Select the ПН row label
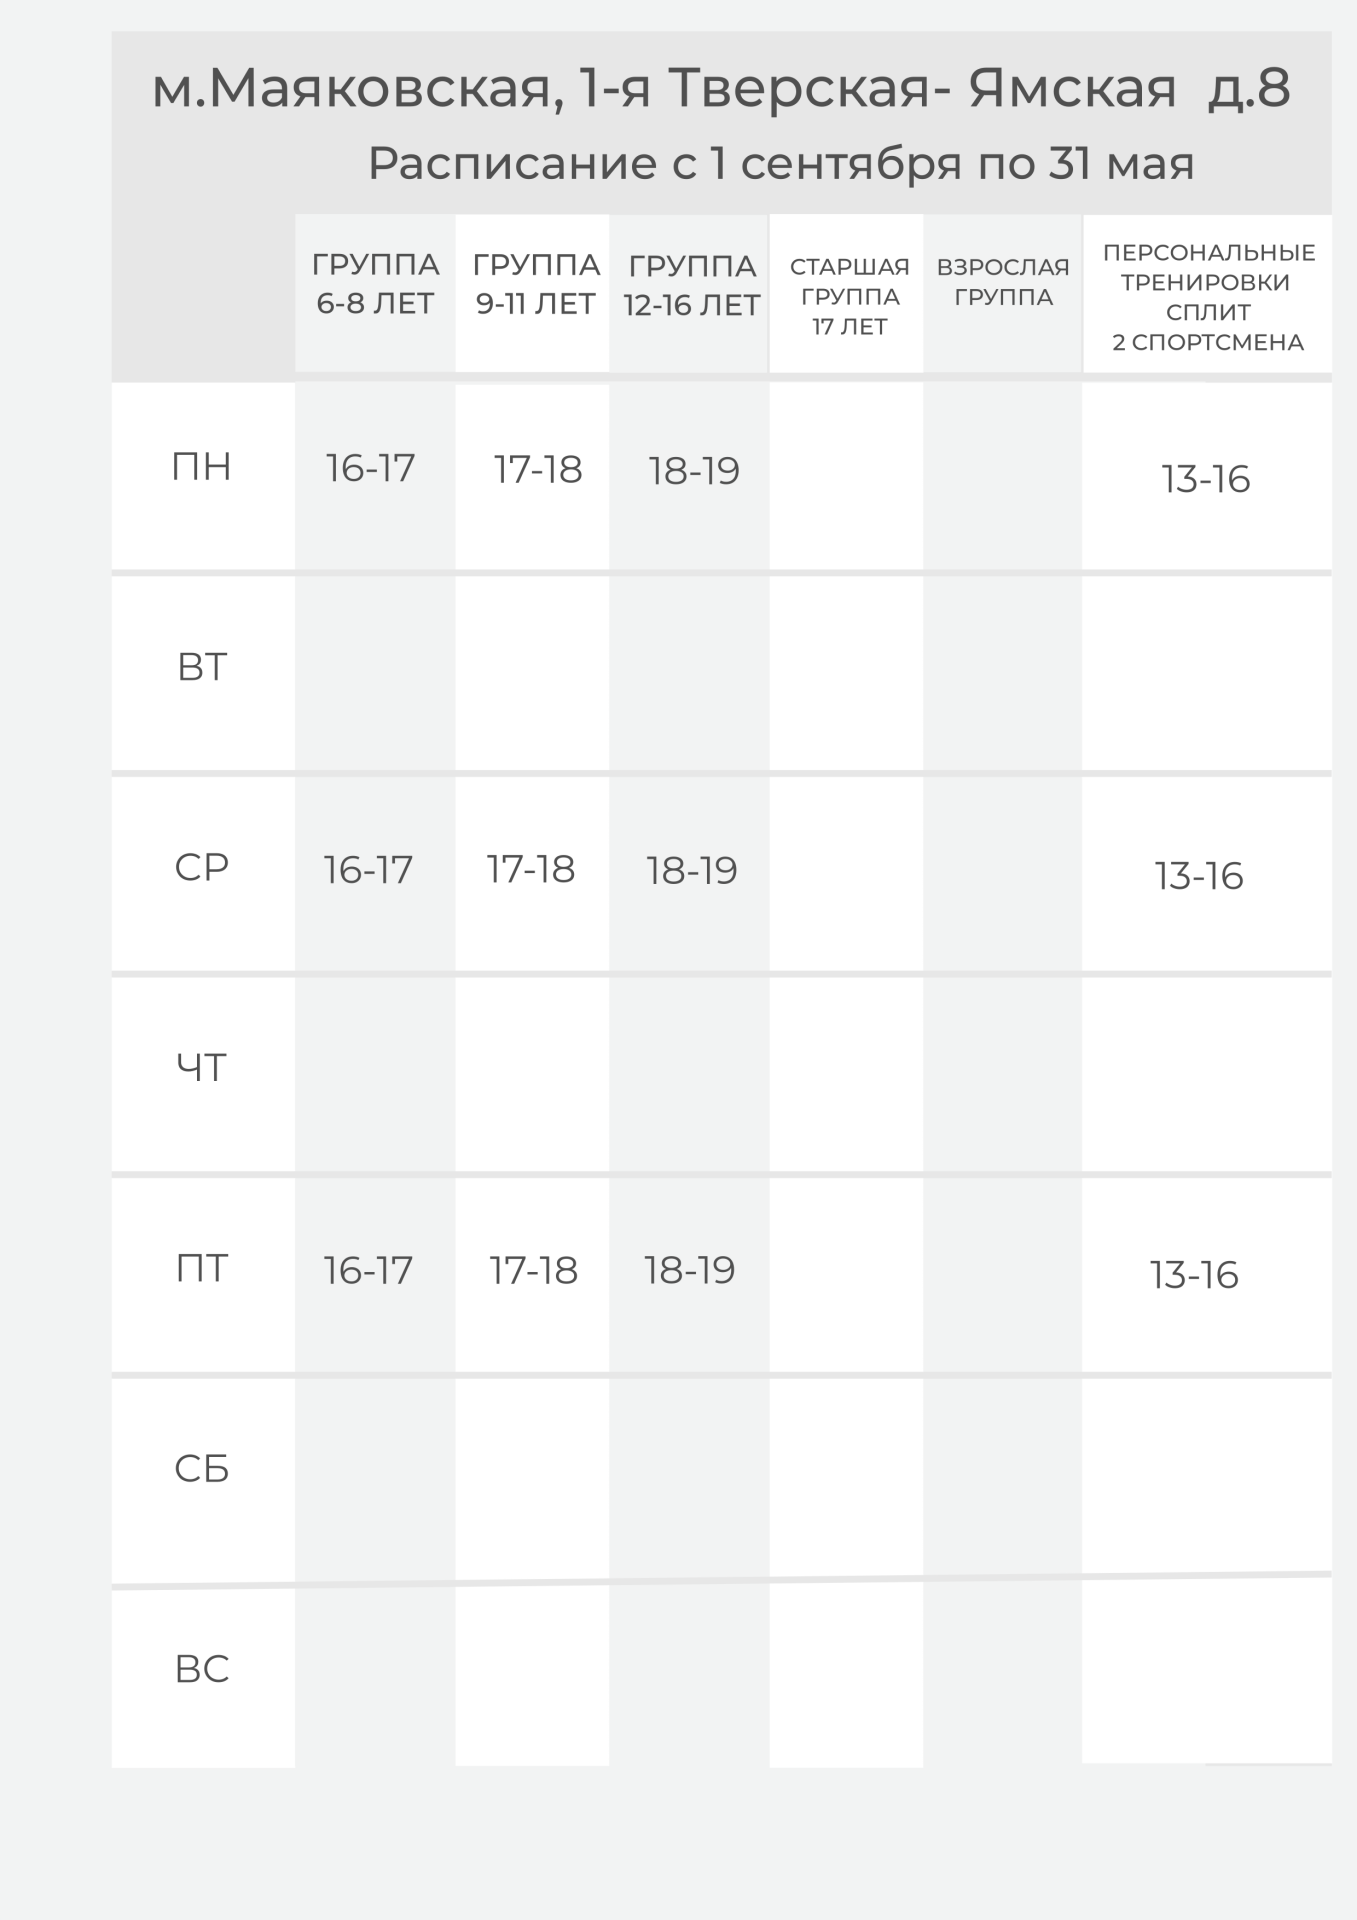The width and height of the screenshot is (1357, 1920). click(202, 467)
